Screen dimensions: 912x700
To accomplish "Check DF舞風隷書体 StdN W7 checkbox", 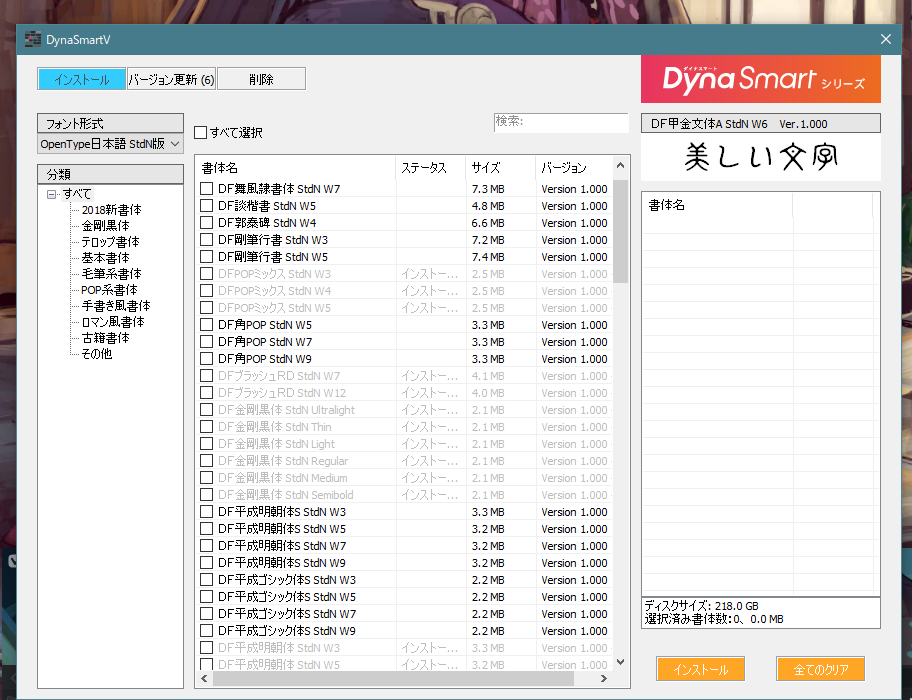I will click(206, 189).
